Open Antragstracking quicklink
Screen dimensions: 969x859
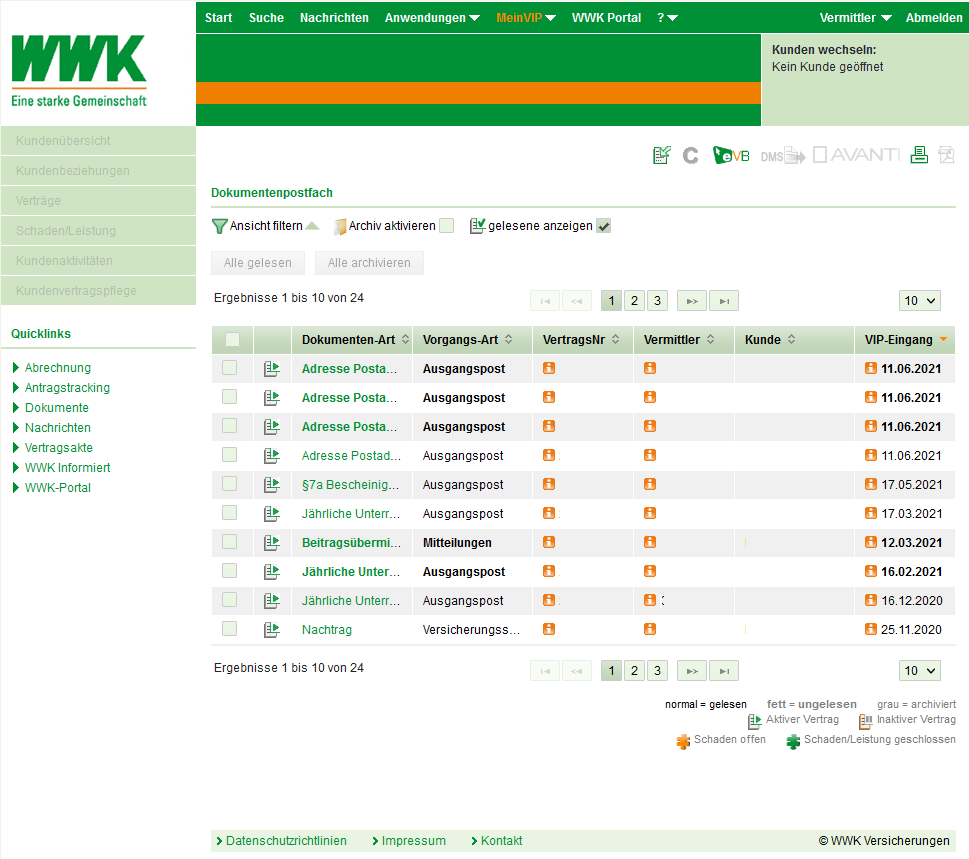67,388
